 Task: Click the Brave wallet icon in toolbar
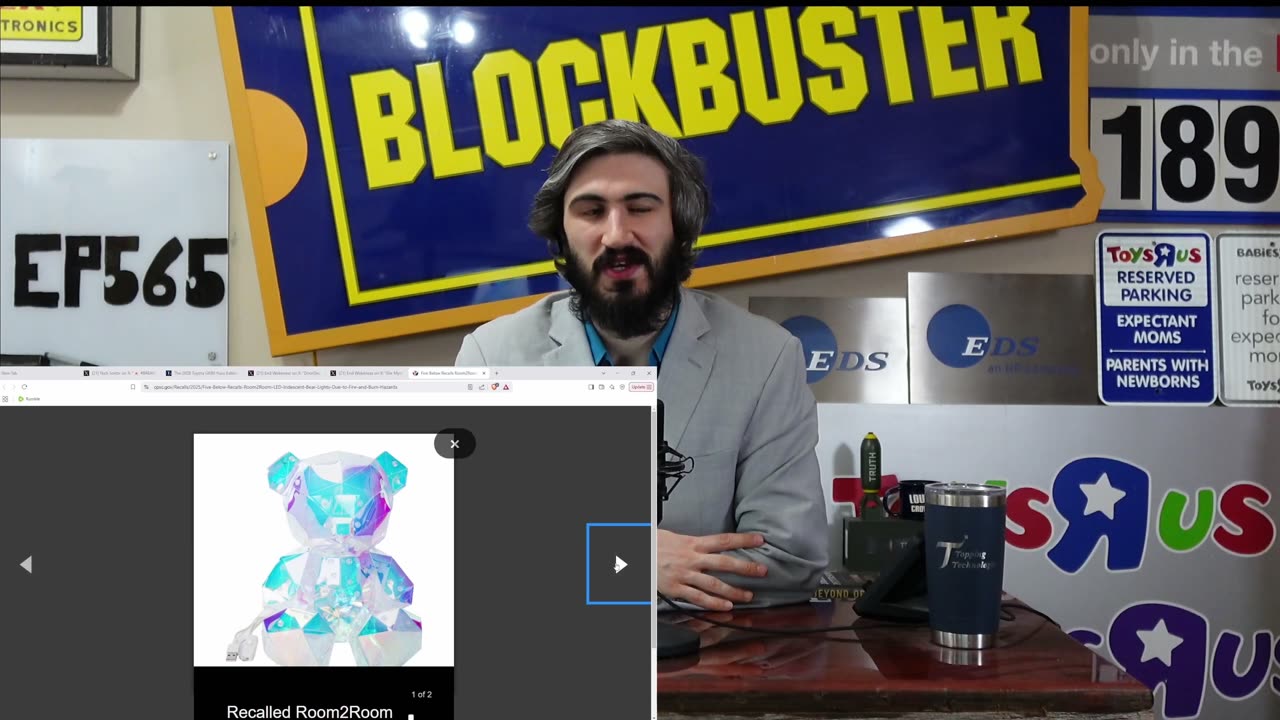(601, 387)
